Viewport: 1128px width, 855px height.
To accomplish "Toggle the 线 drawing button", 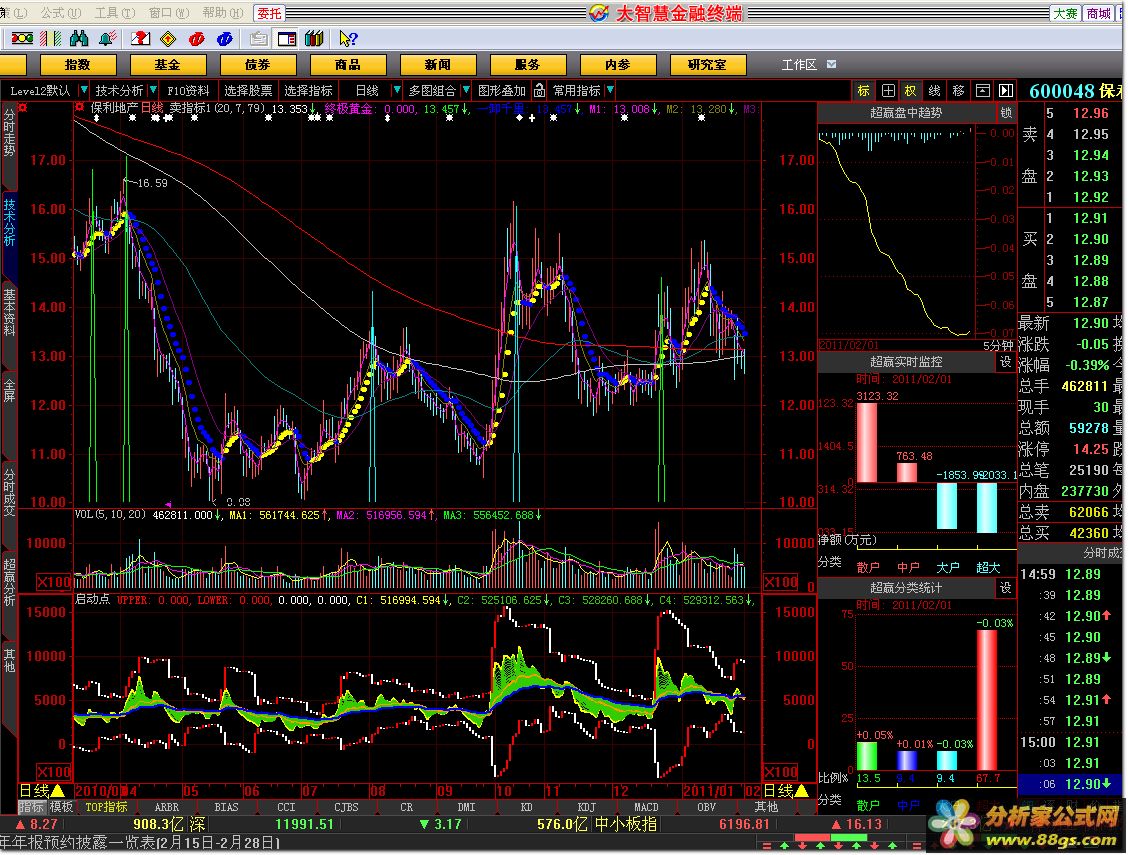I will click(934, 91).
